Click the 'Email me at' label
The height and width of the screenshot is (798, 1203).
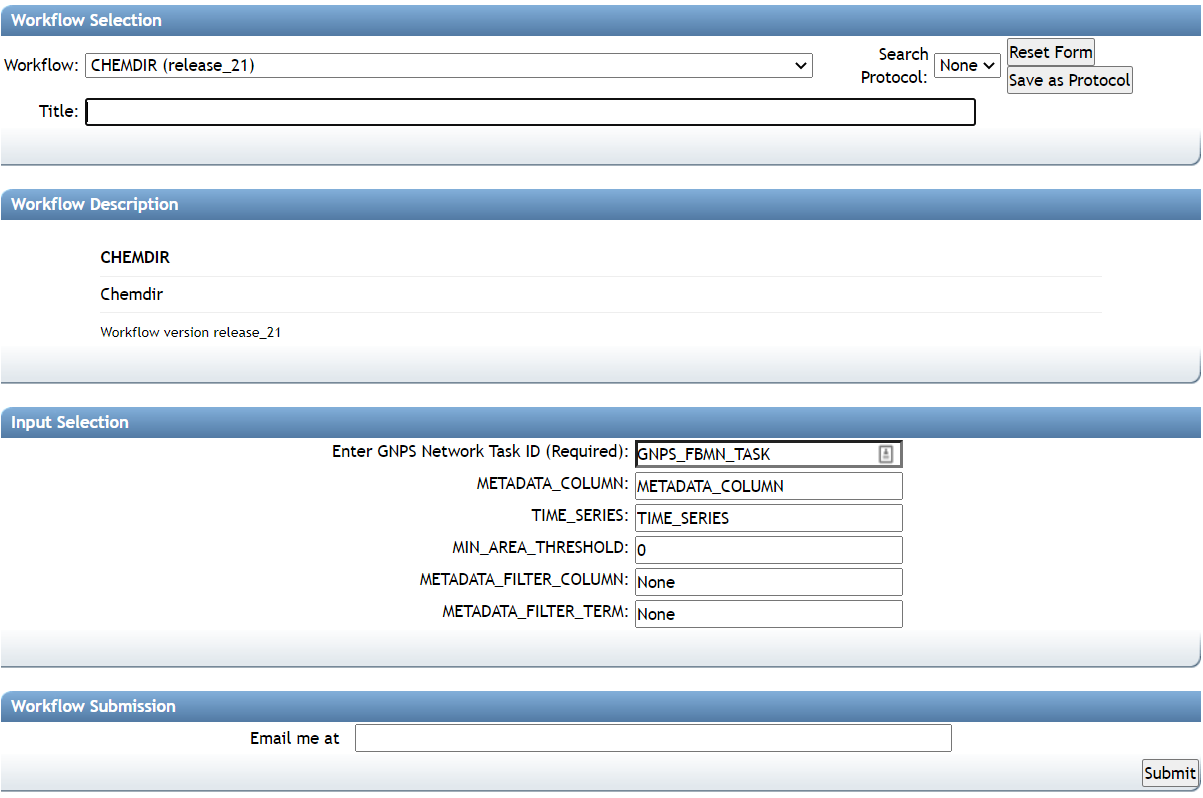[294, 738]
